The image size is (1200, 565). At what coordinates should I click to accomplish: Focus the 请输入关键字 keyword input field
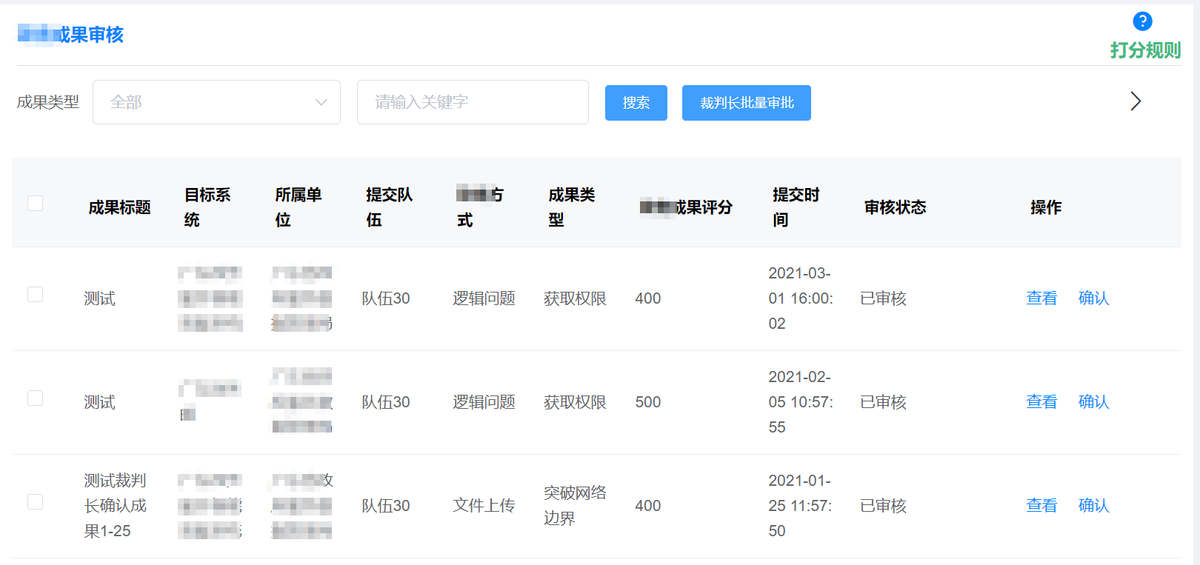tap(473, 102)
